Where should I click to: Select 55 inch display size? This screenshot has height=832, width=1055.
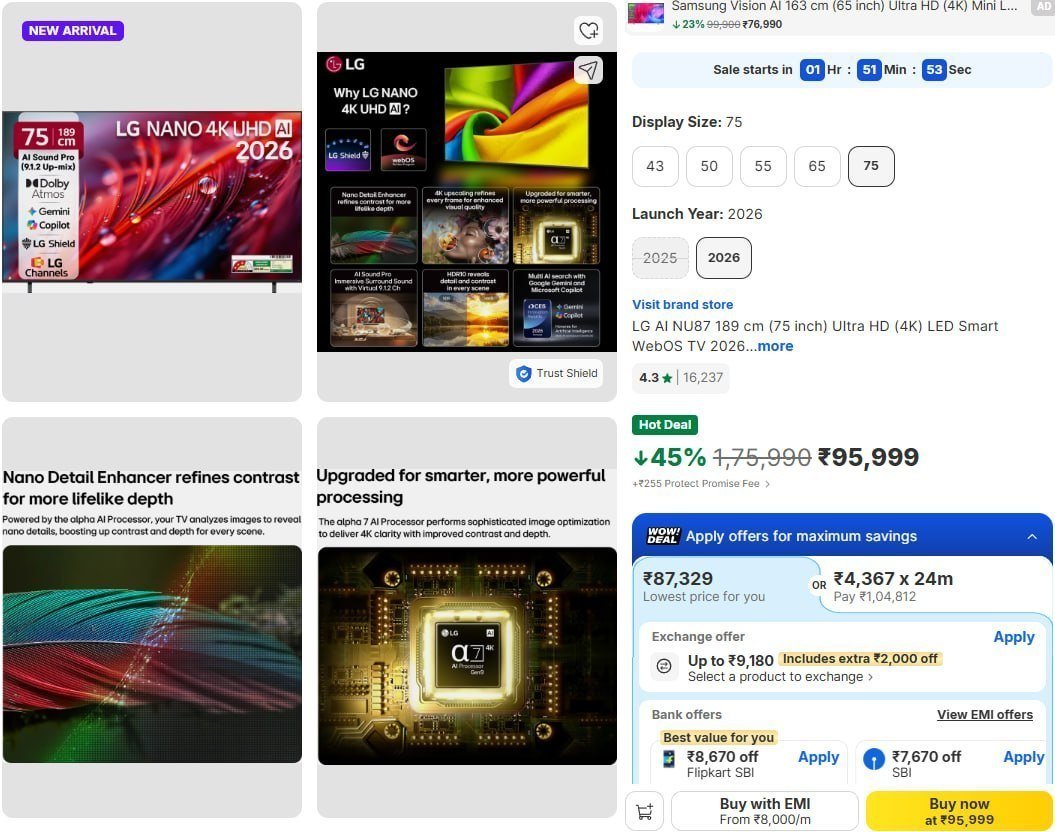tap(763, 166)
